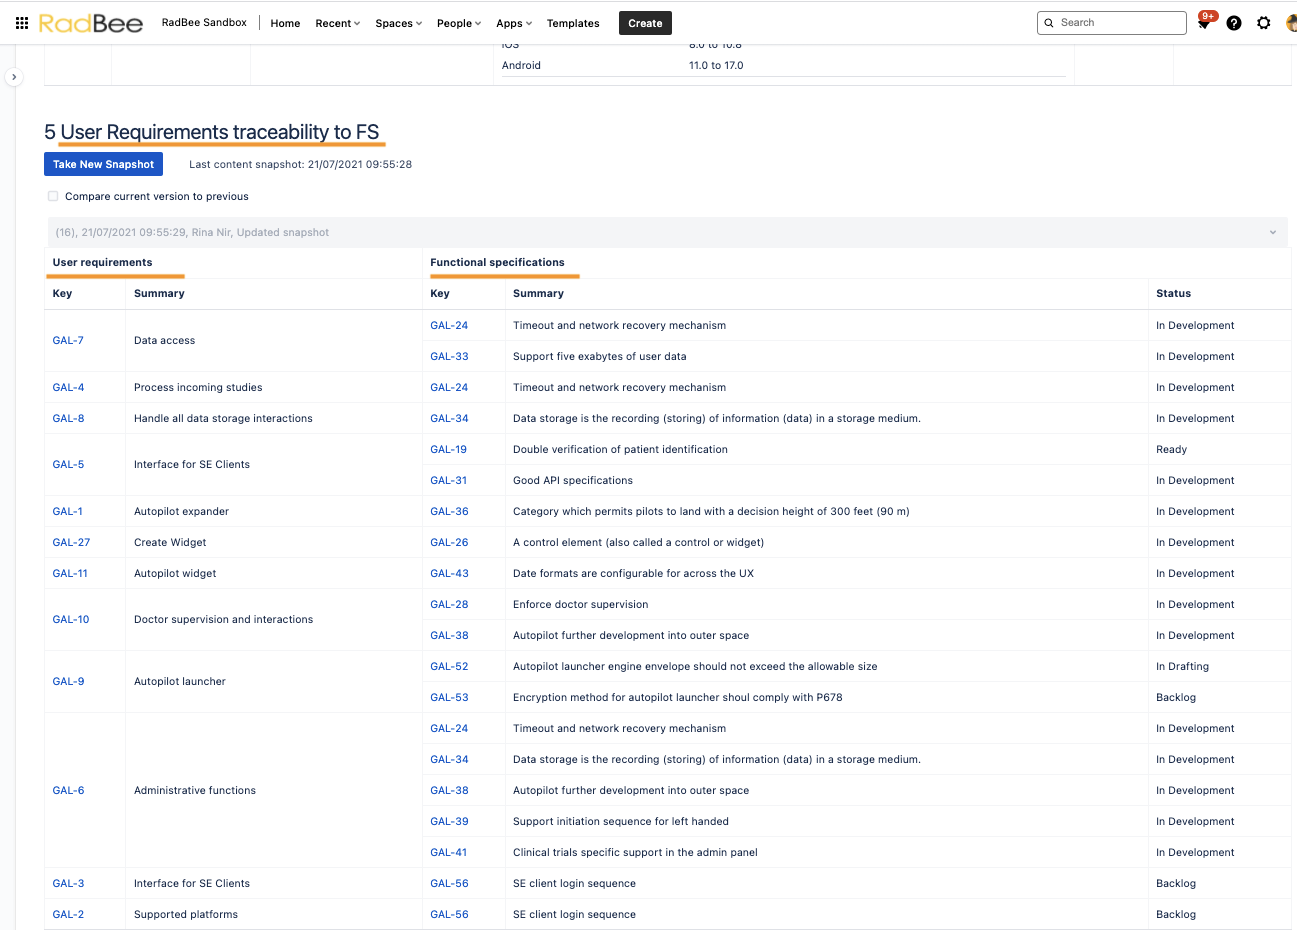Open the notifications bell icon
Viewport: 1297px width, 930px height.
point(1205,22)
